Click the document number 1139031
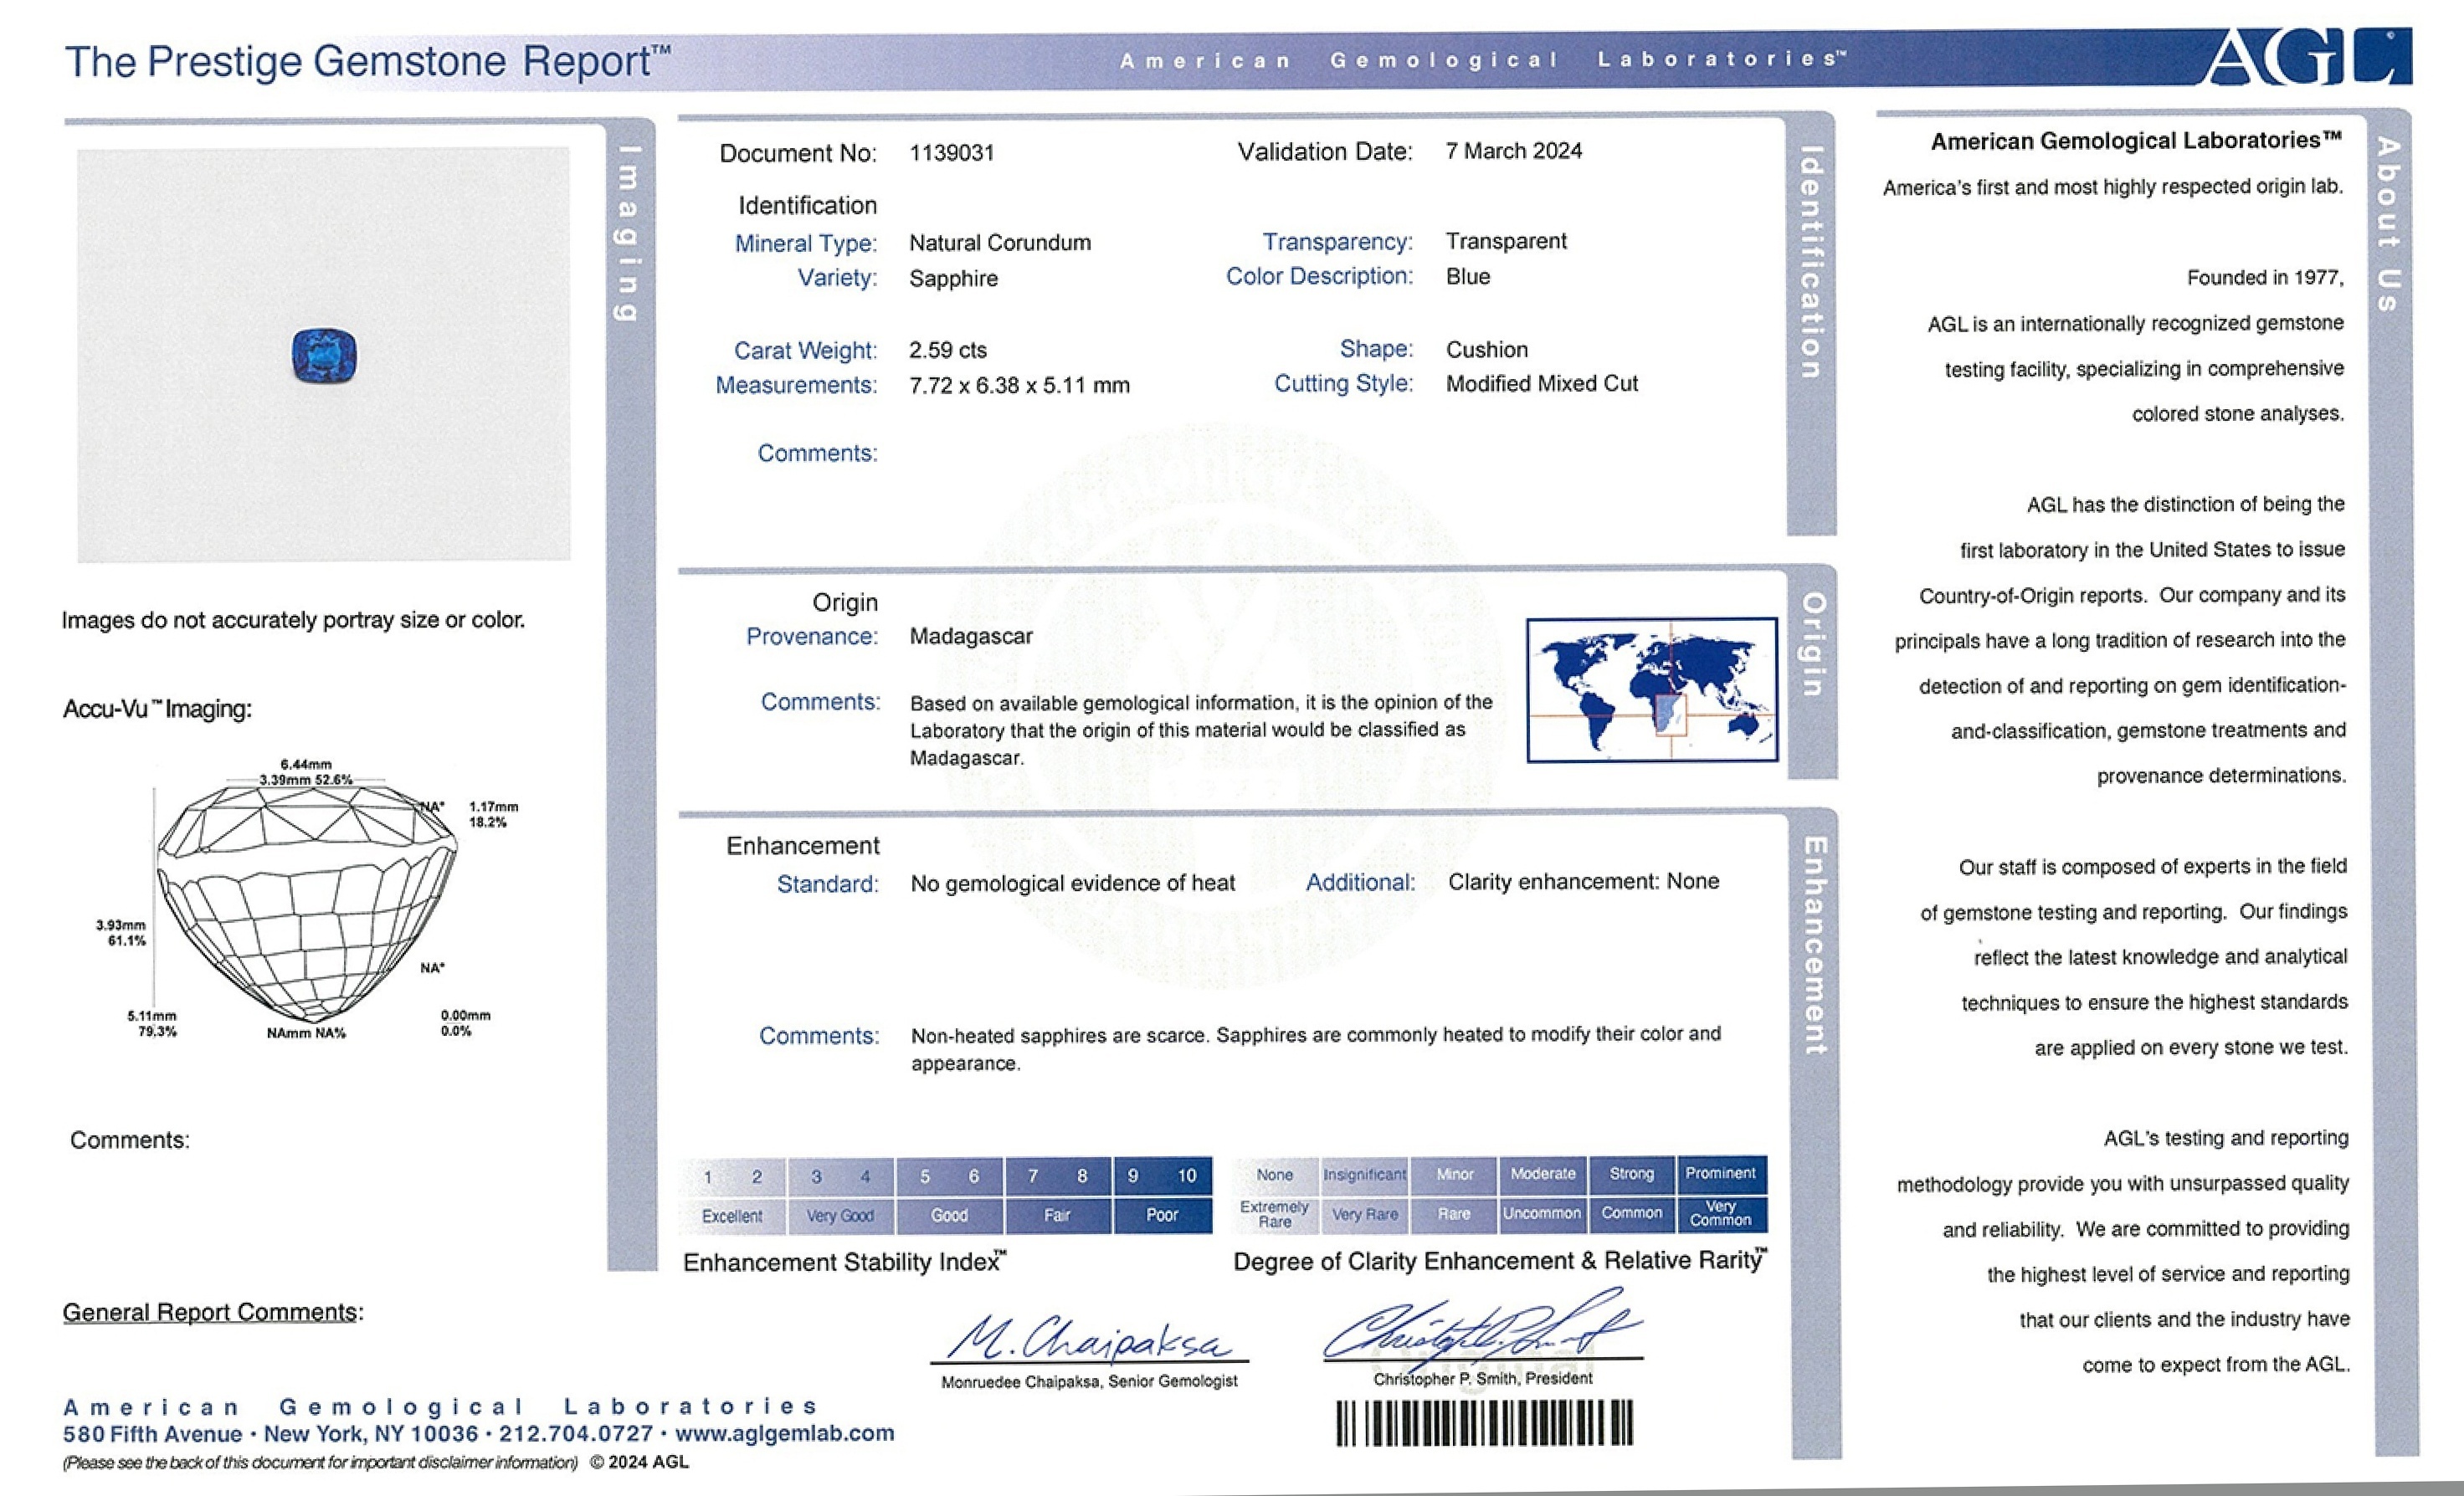 (952, 153)
